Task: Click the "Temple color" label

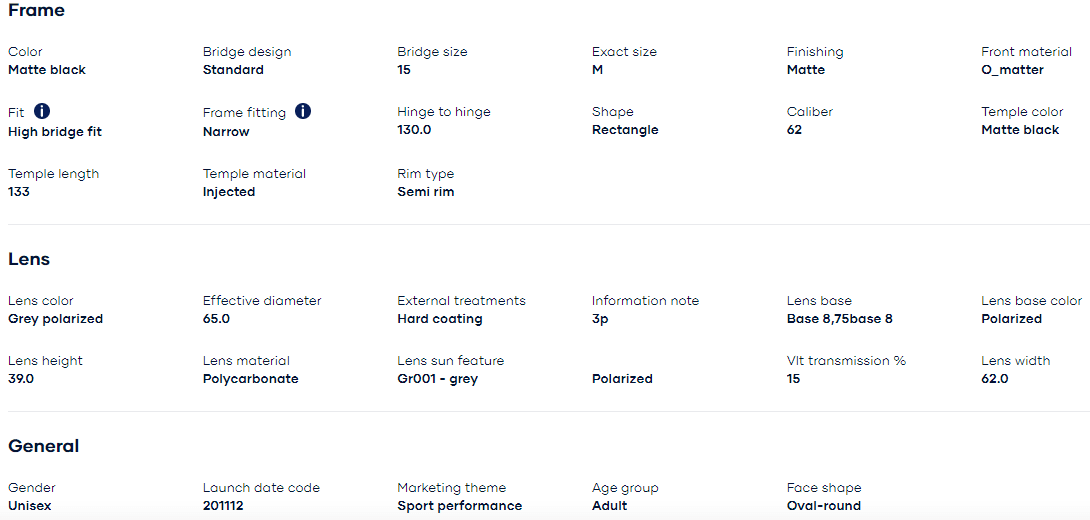Action: pos(1022,112)
